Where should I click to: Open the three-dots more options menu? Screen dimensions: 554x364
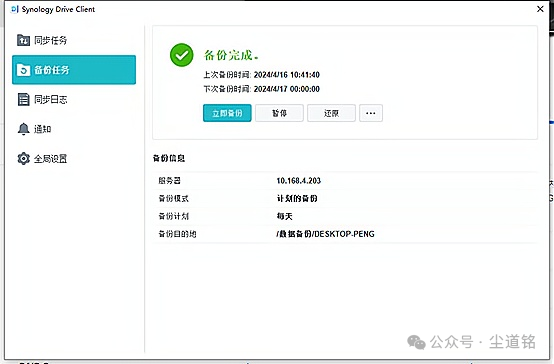point(371,113)
